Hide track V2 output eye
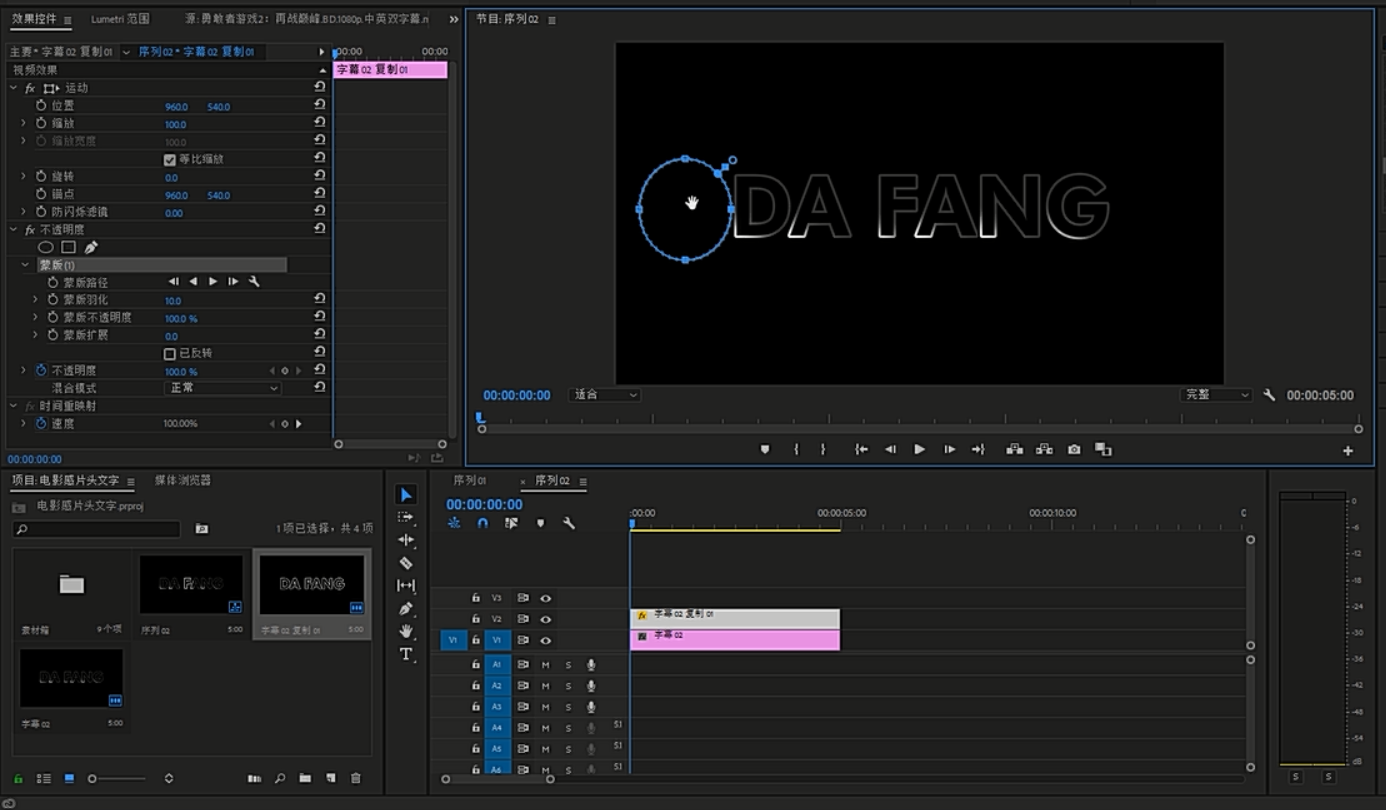Viewport: 1386px width, 810px height. tap(546, 619)
